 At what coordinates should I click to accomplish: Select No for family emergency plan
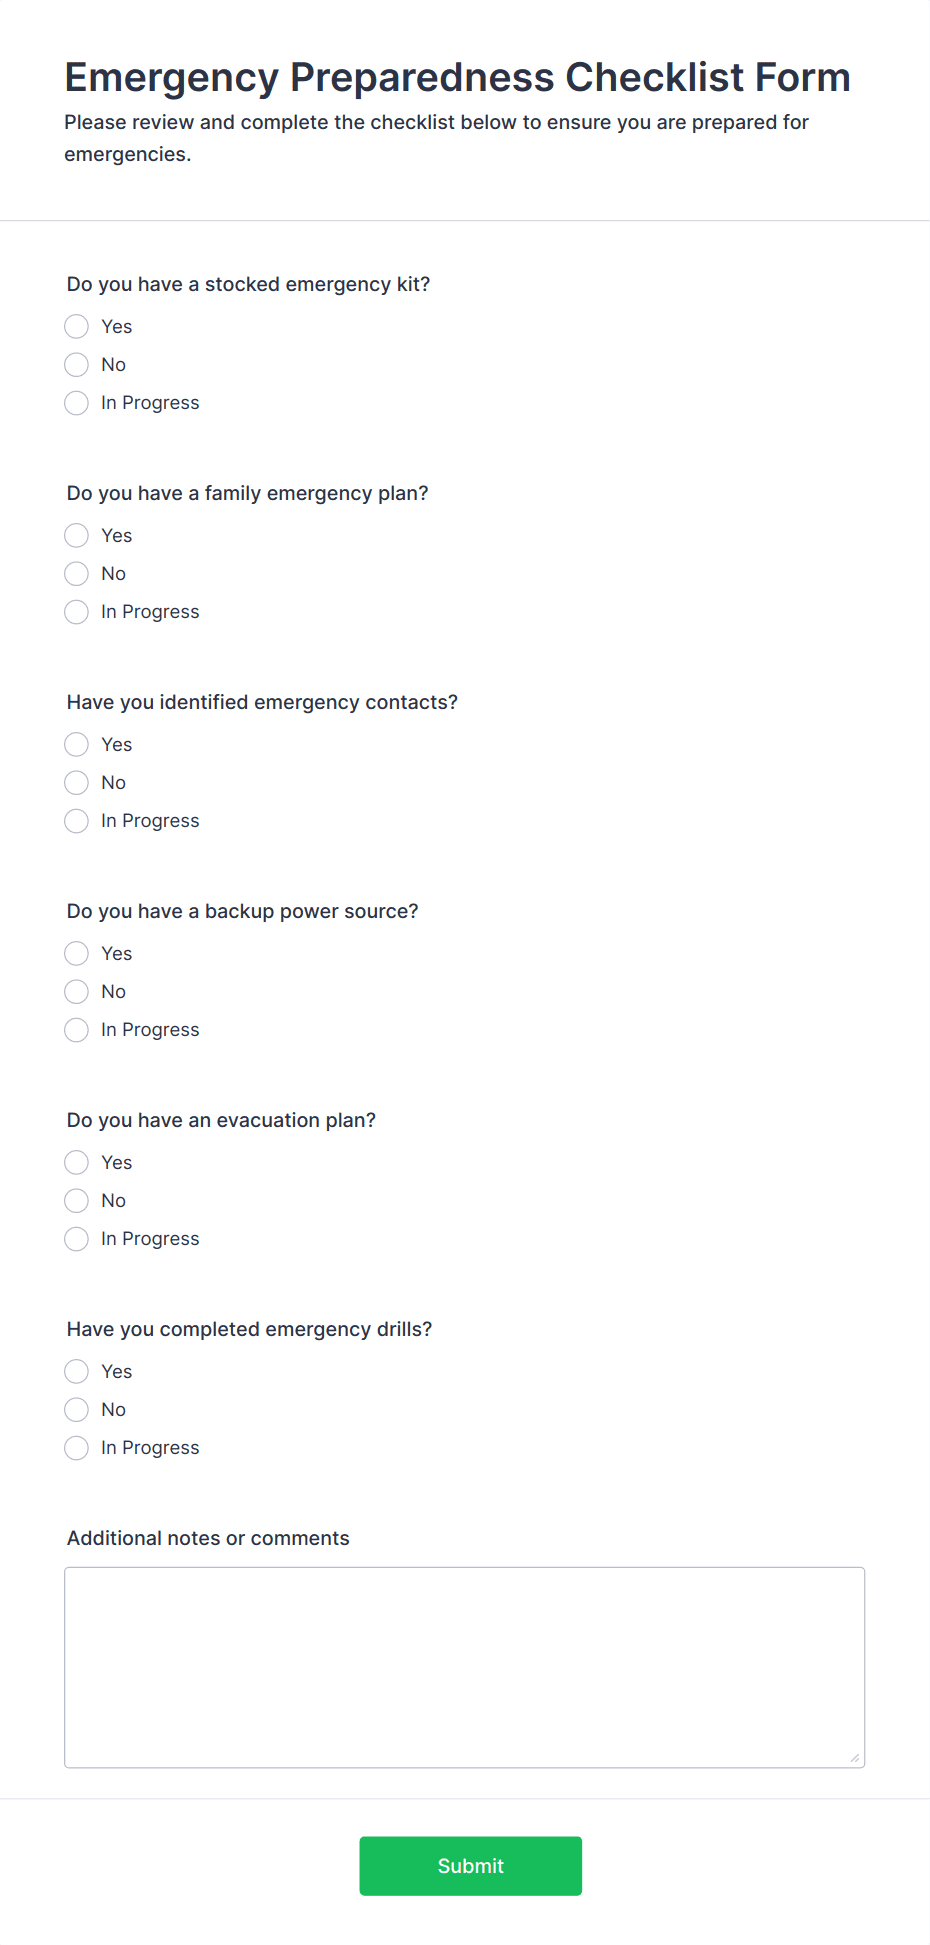(76, 573)
